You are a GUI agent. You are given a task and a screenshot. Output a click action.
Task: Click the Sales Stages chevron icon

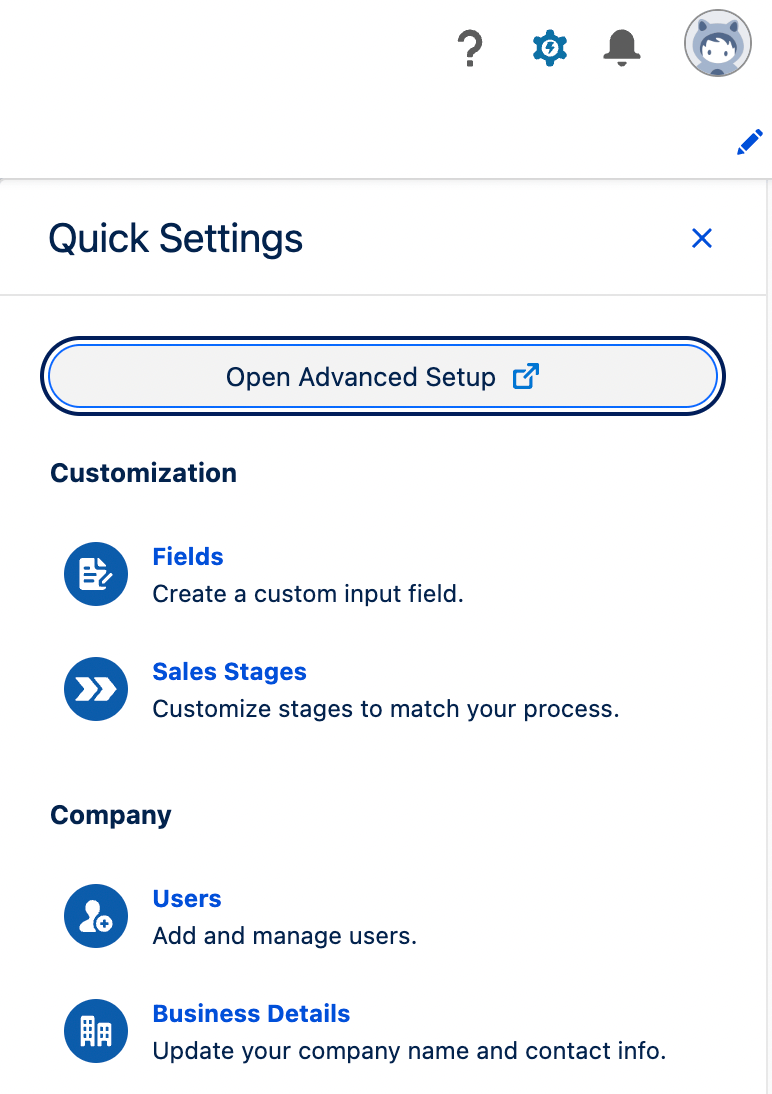pos(96,689)
